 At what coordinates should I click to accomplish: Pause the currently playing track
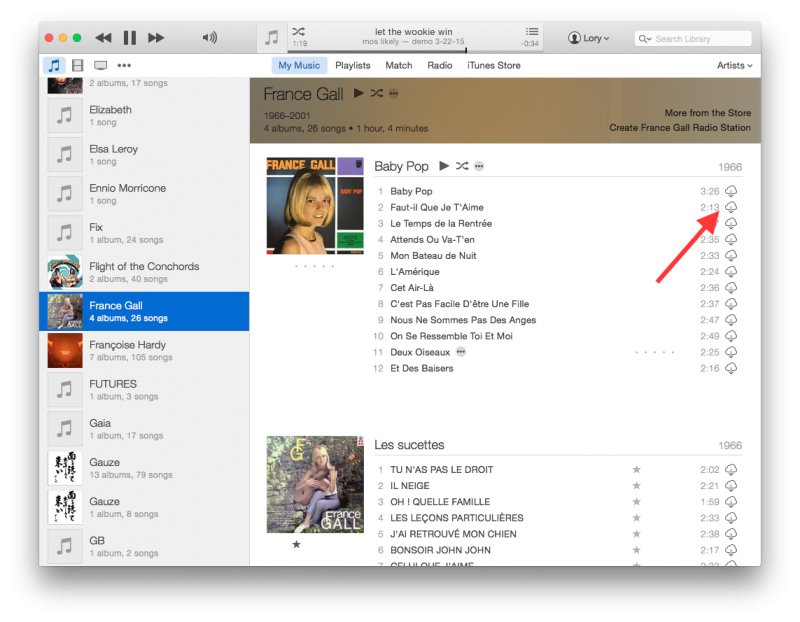(x=129, y=36)
